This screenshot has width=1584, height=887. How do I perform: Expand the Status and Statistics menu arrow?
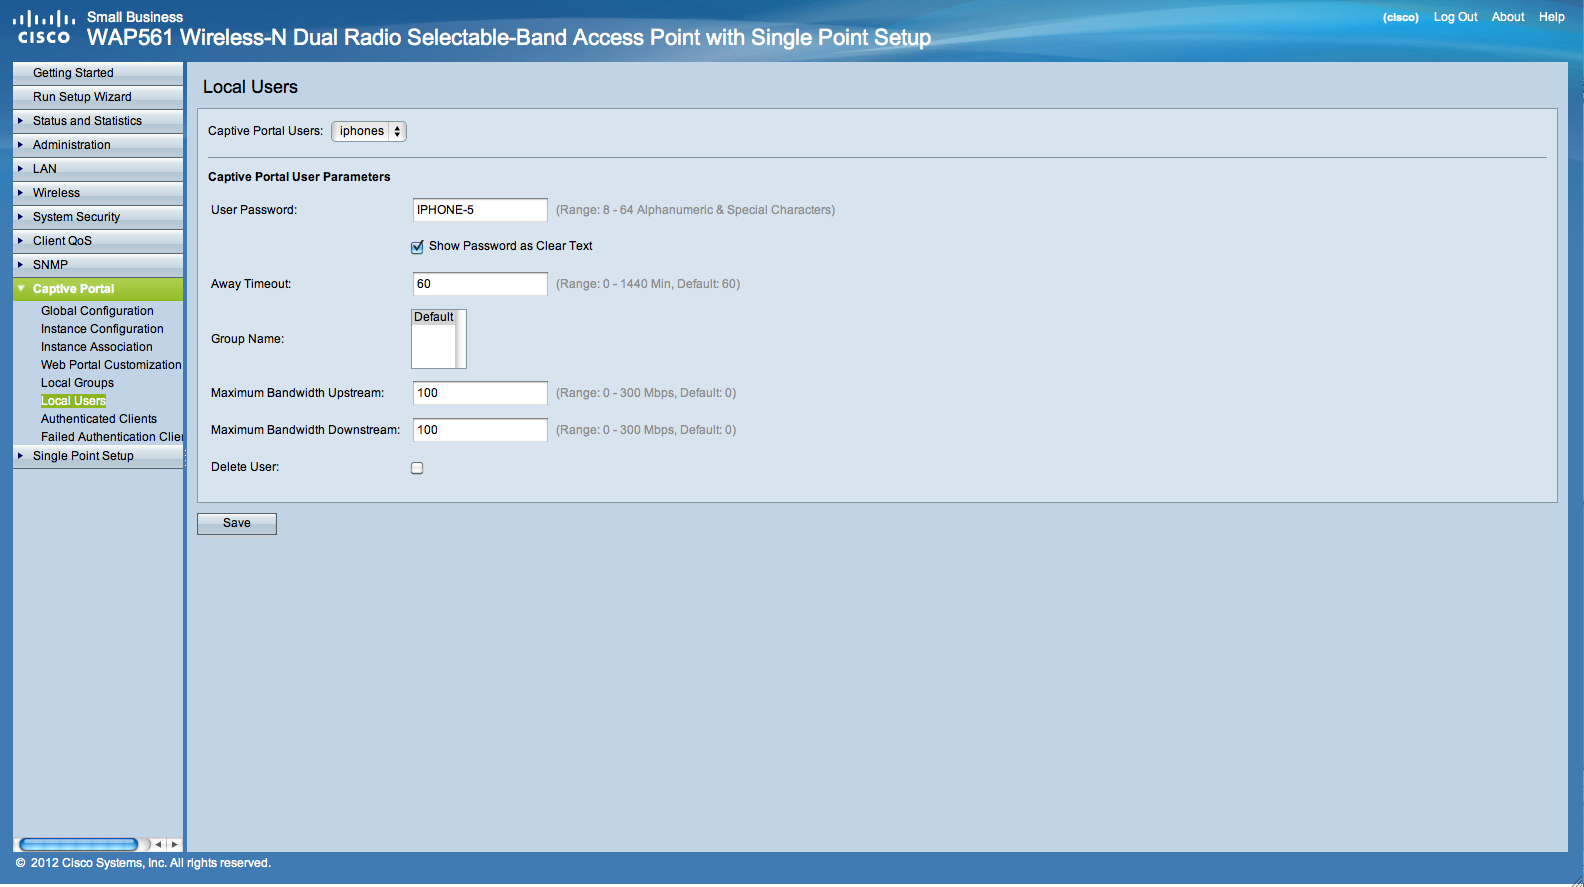20,121
